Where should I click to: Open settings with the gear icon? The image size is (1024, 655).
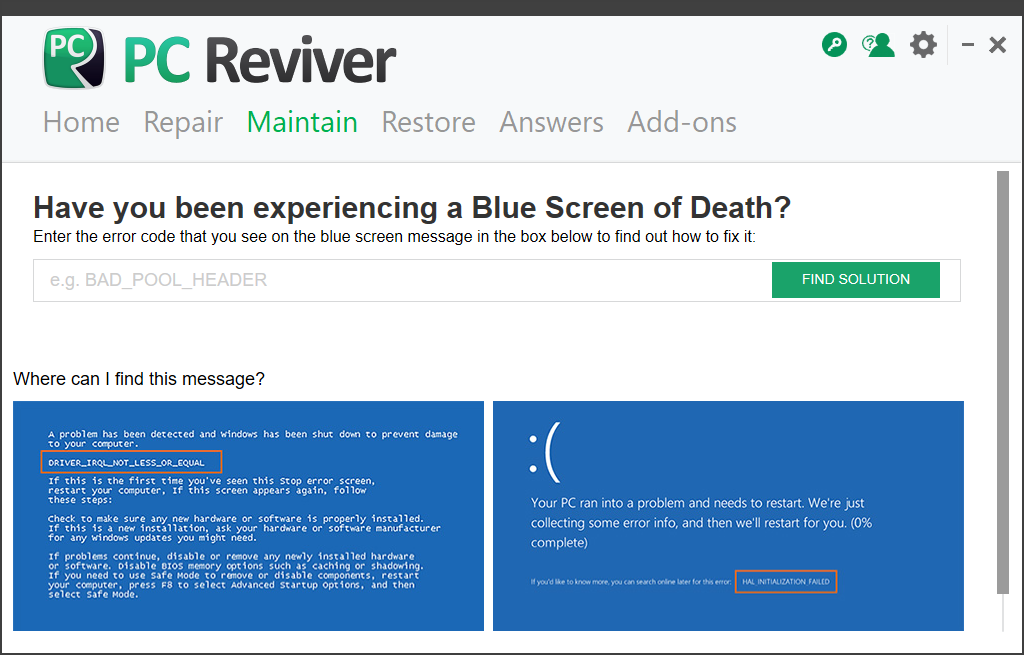pos(923,45)
